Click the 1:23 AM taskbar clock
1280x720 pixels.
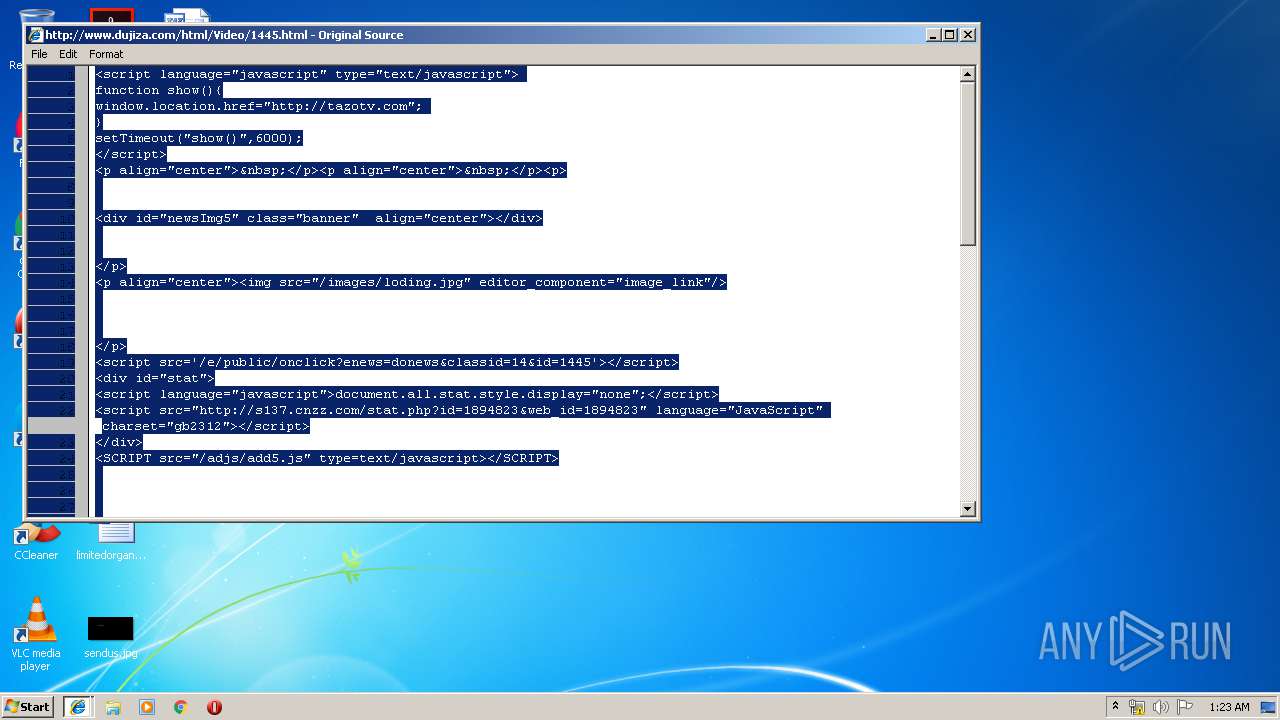click(1229, 706)
